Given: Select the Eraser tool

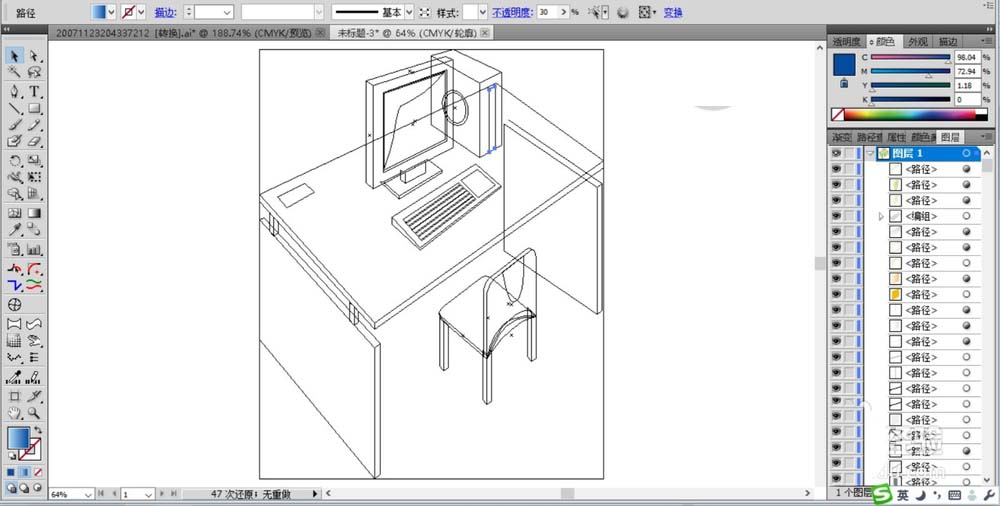Looking at the screenshot, I should tap(34, 141).
